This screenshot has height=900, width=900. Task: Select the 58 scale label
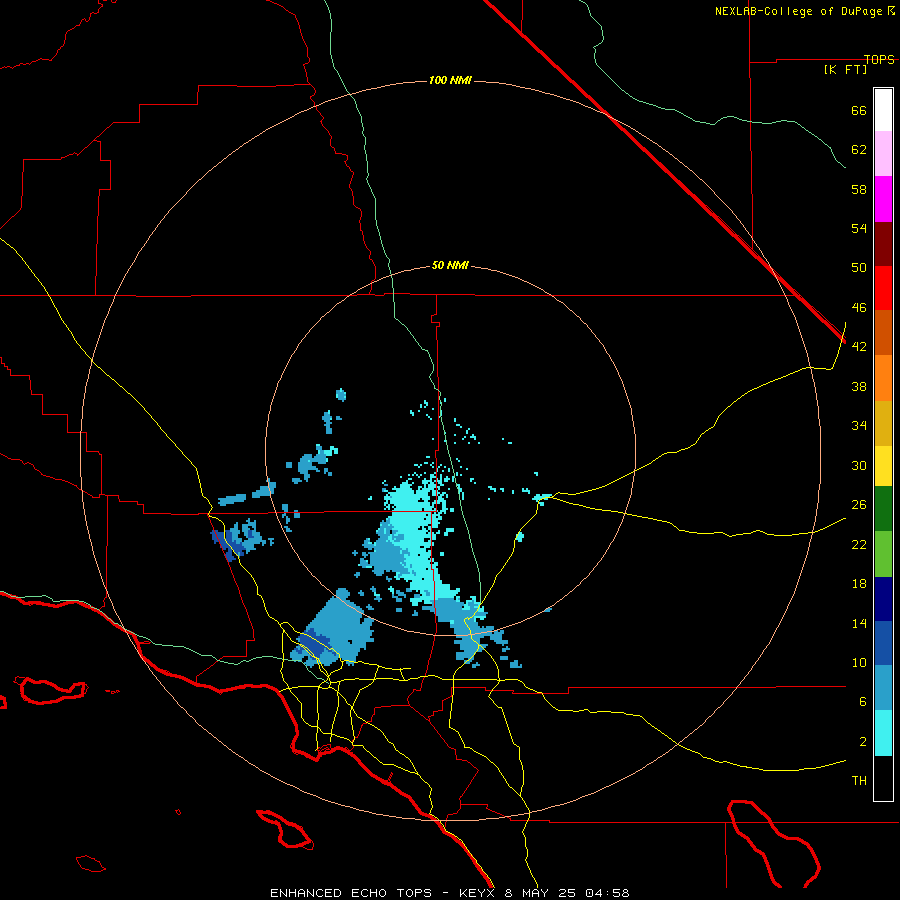point(859,189)
